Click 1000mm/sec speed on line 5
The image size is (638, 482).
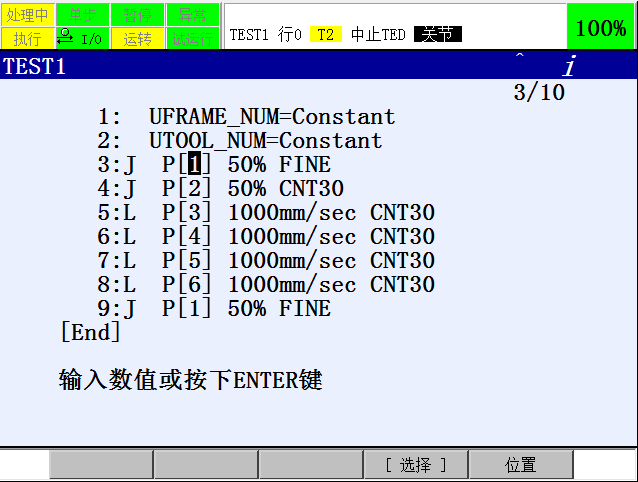[x=292, y=213]
